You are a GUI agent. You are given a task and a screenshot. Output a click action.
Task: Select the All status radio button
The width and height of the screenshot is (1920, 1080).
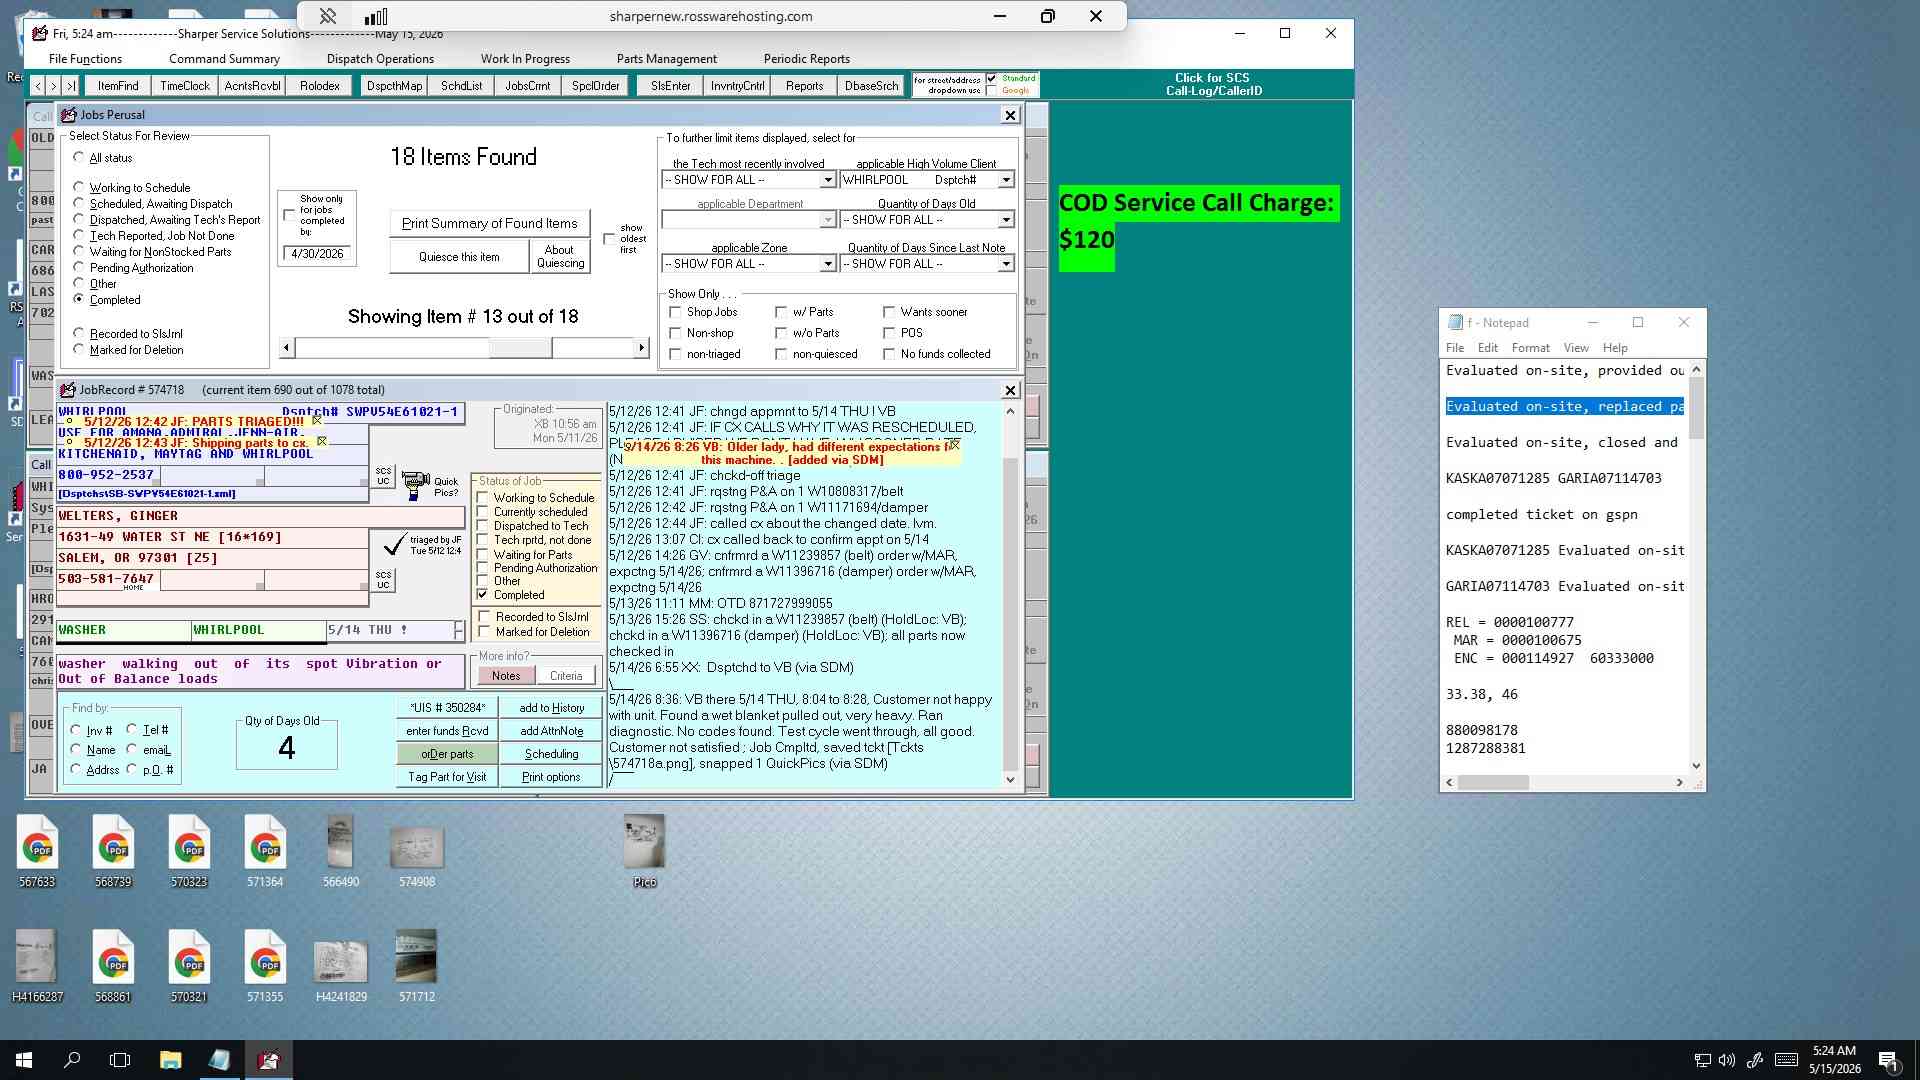click(79, 158)
